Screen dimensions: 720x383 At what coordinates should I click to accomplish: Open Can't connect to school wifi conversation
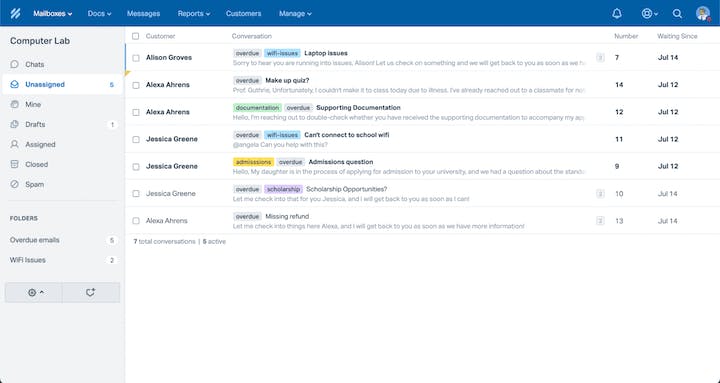[x=347, y=135]
